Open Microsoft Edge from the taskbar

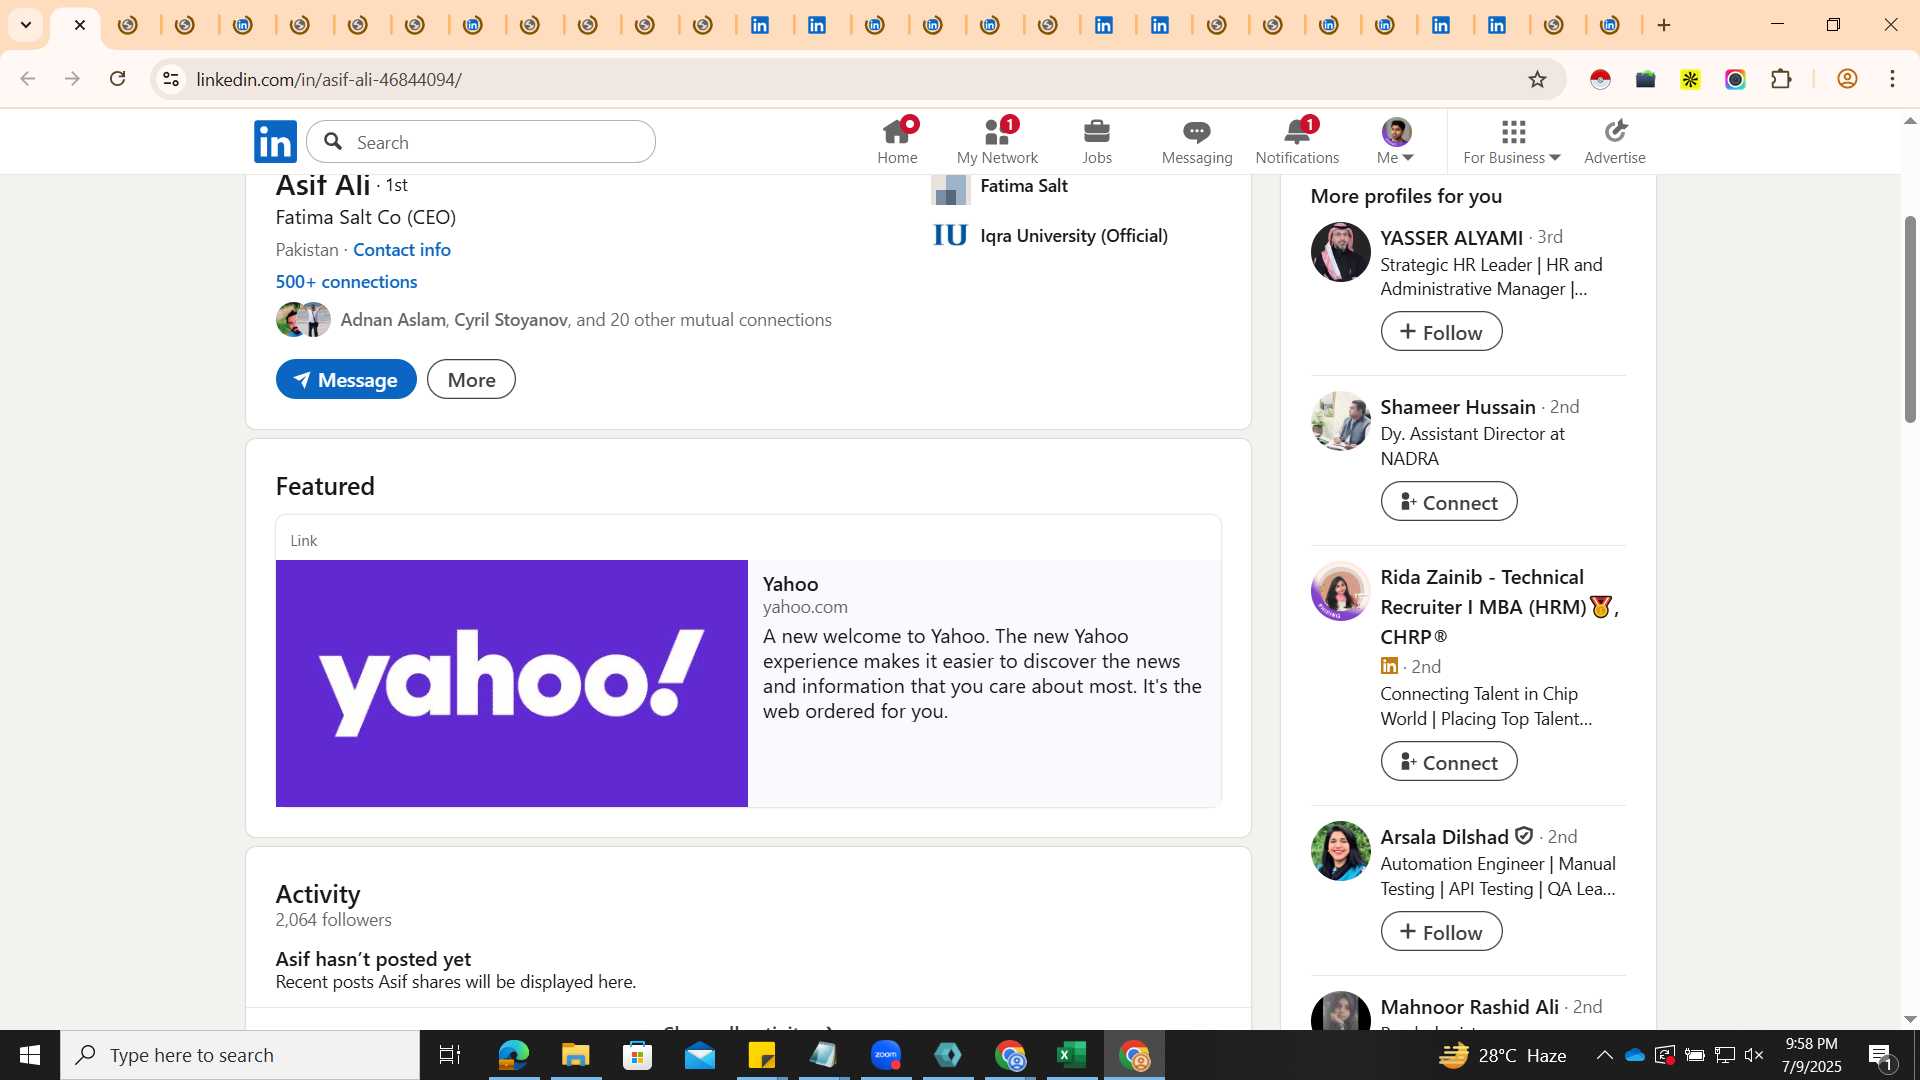513,1055
